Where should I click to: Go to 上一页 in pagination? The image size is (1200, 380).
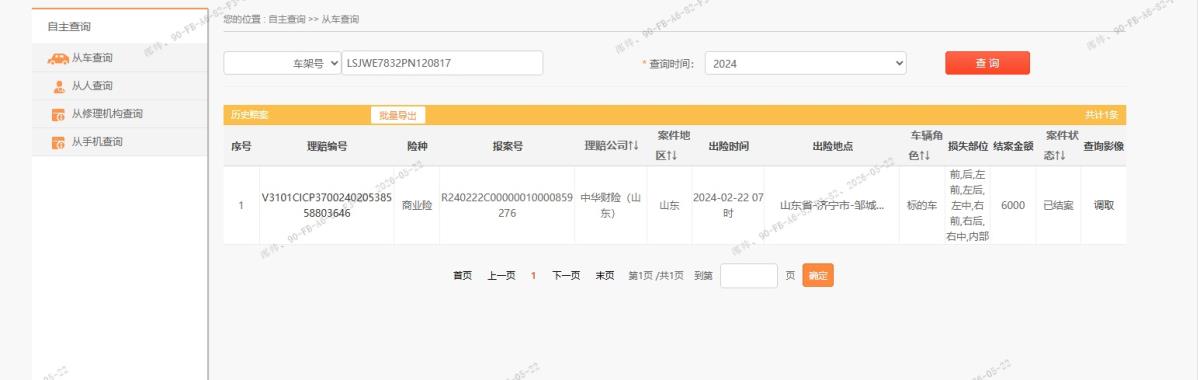[x=501, y=275]
